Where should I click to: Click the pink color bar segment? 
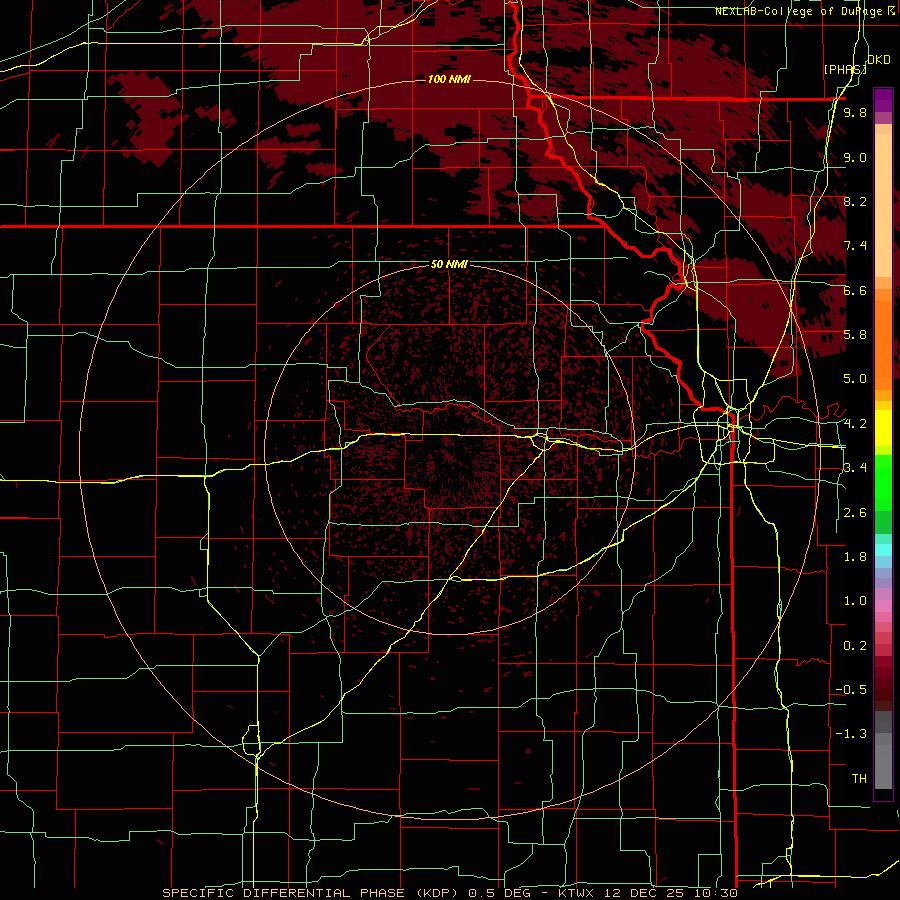click(x=883, y=606)
